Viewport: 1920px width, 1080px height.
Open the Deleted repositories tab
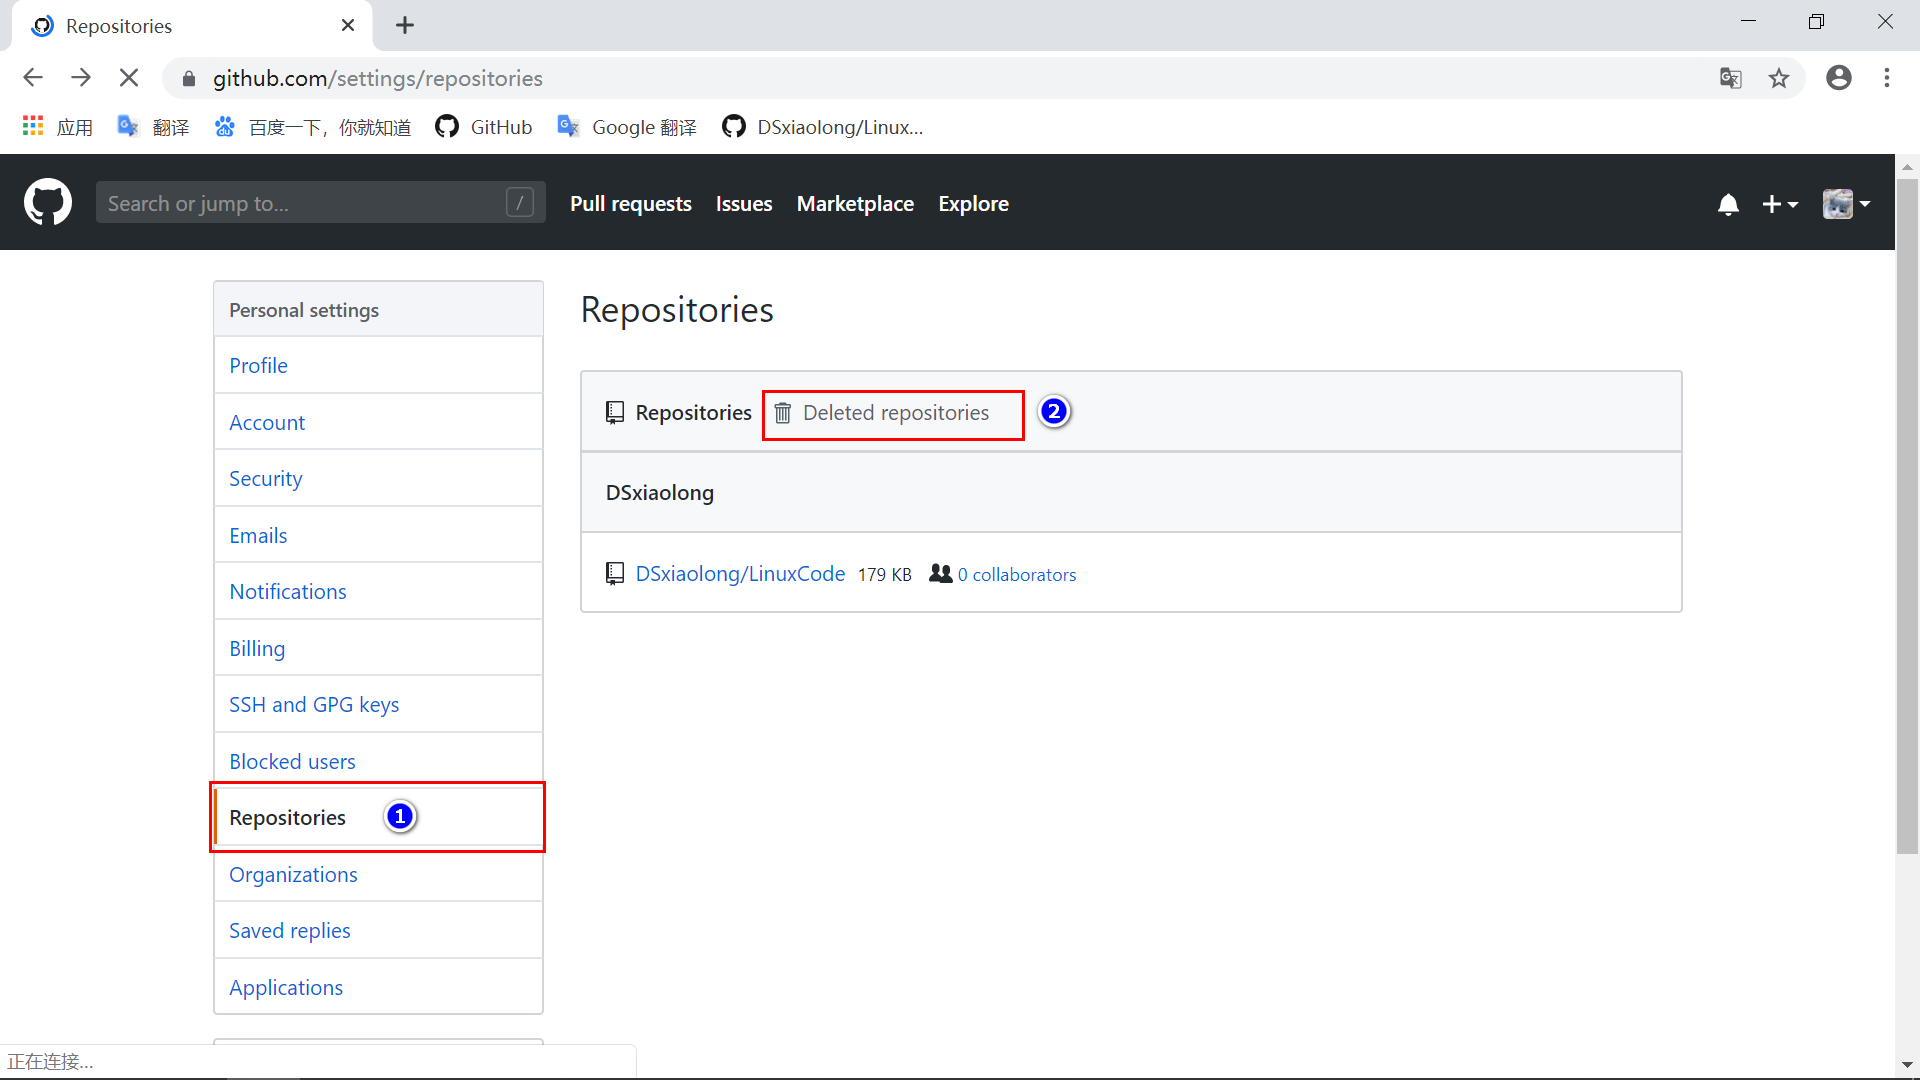pos(894,413)
